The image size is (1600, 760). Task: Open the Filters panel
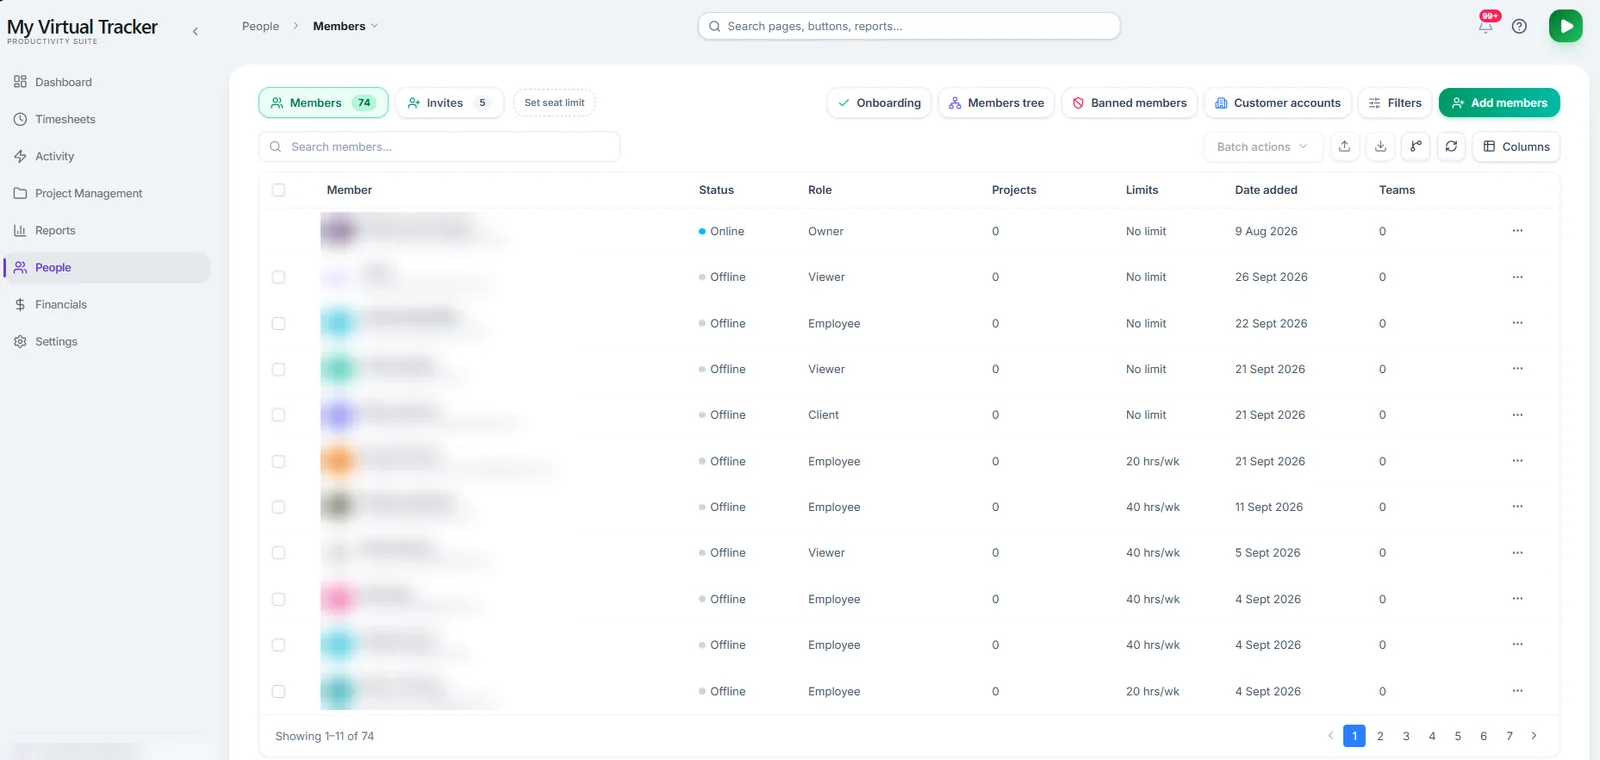tap(1395, 103)
